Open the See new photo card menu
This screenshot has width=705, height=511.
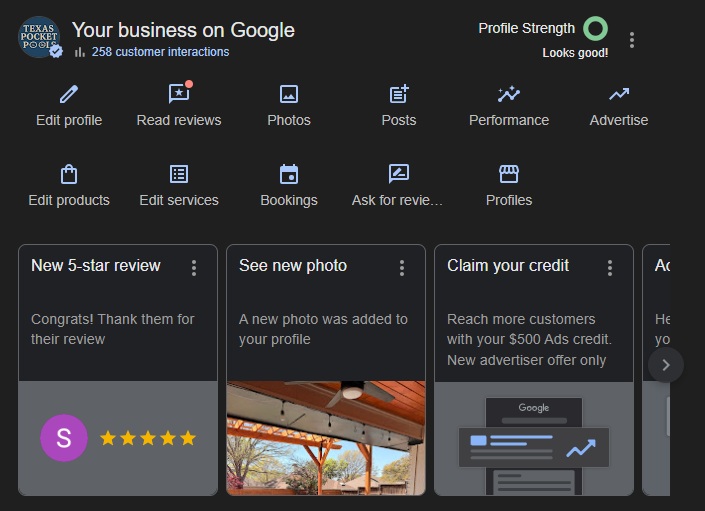click(402, 268)
